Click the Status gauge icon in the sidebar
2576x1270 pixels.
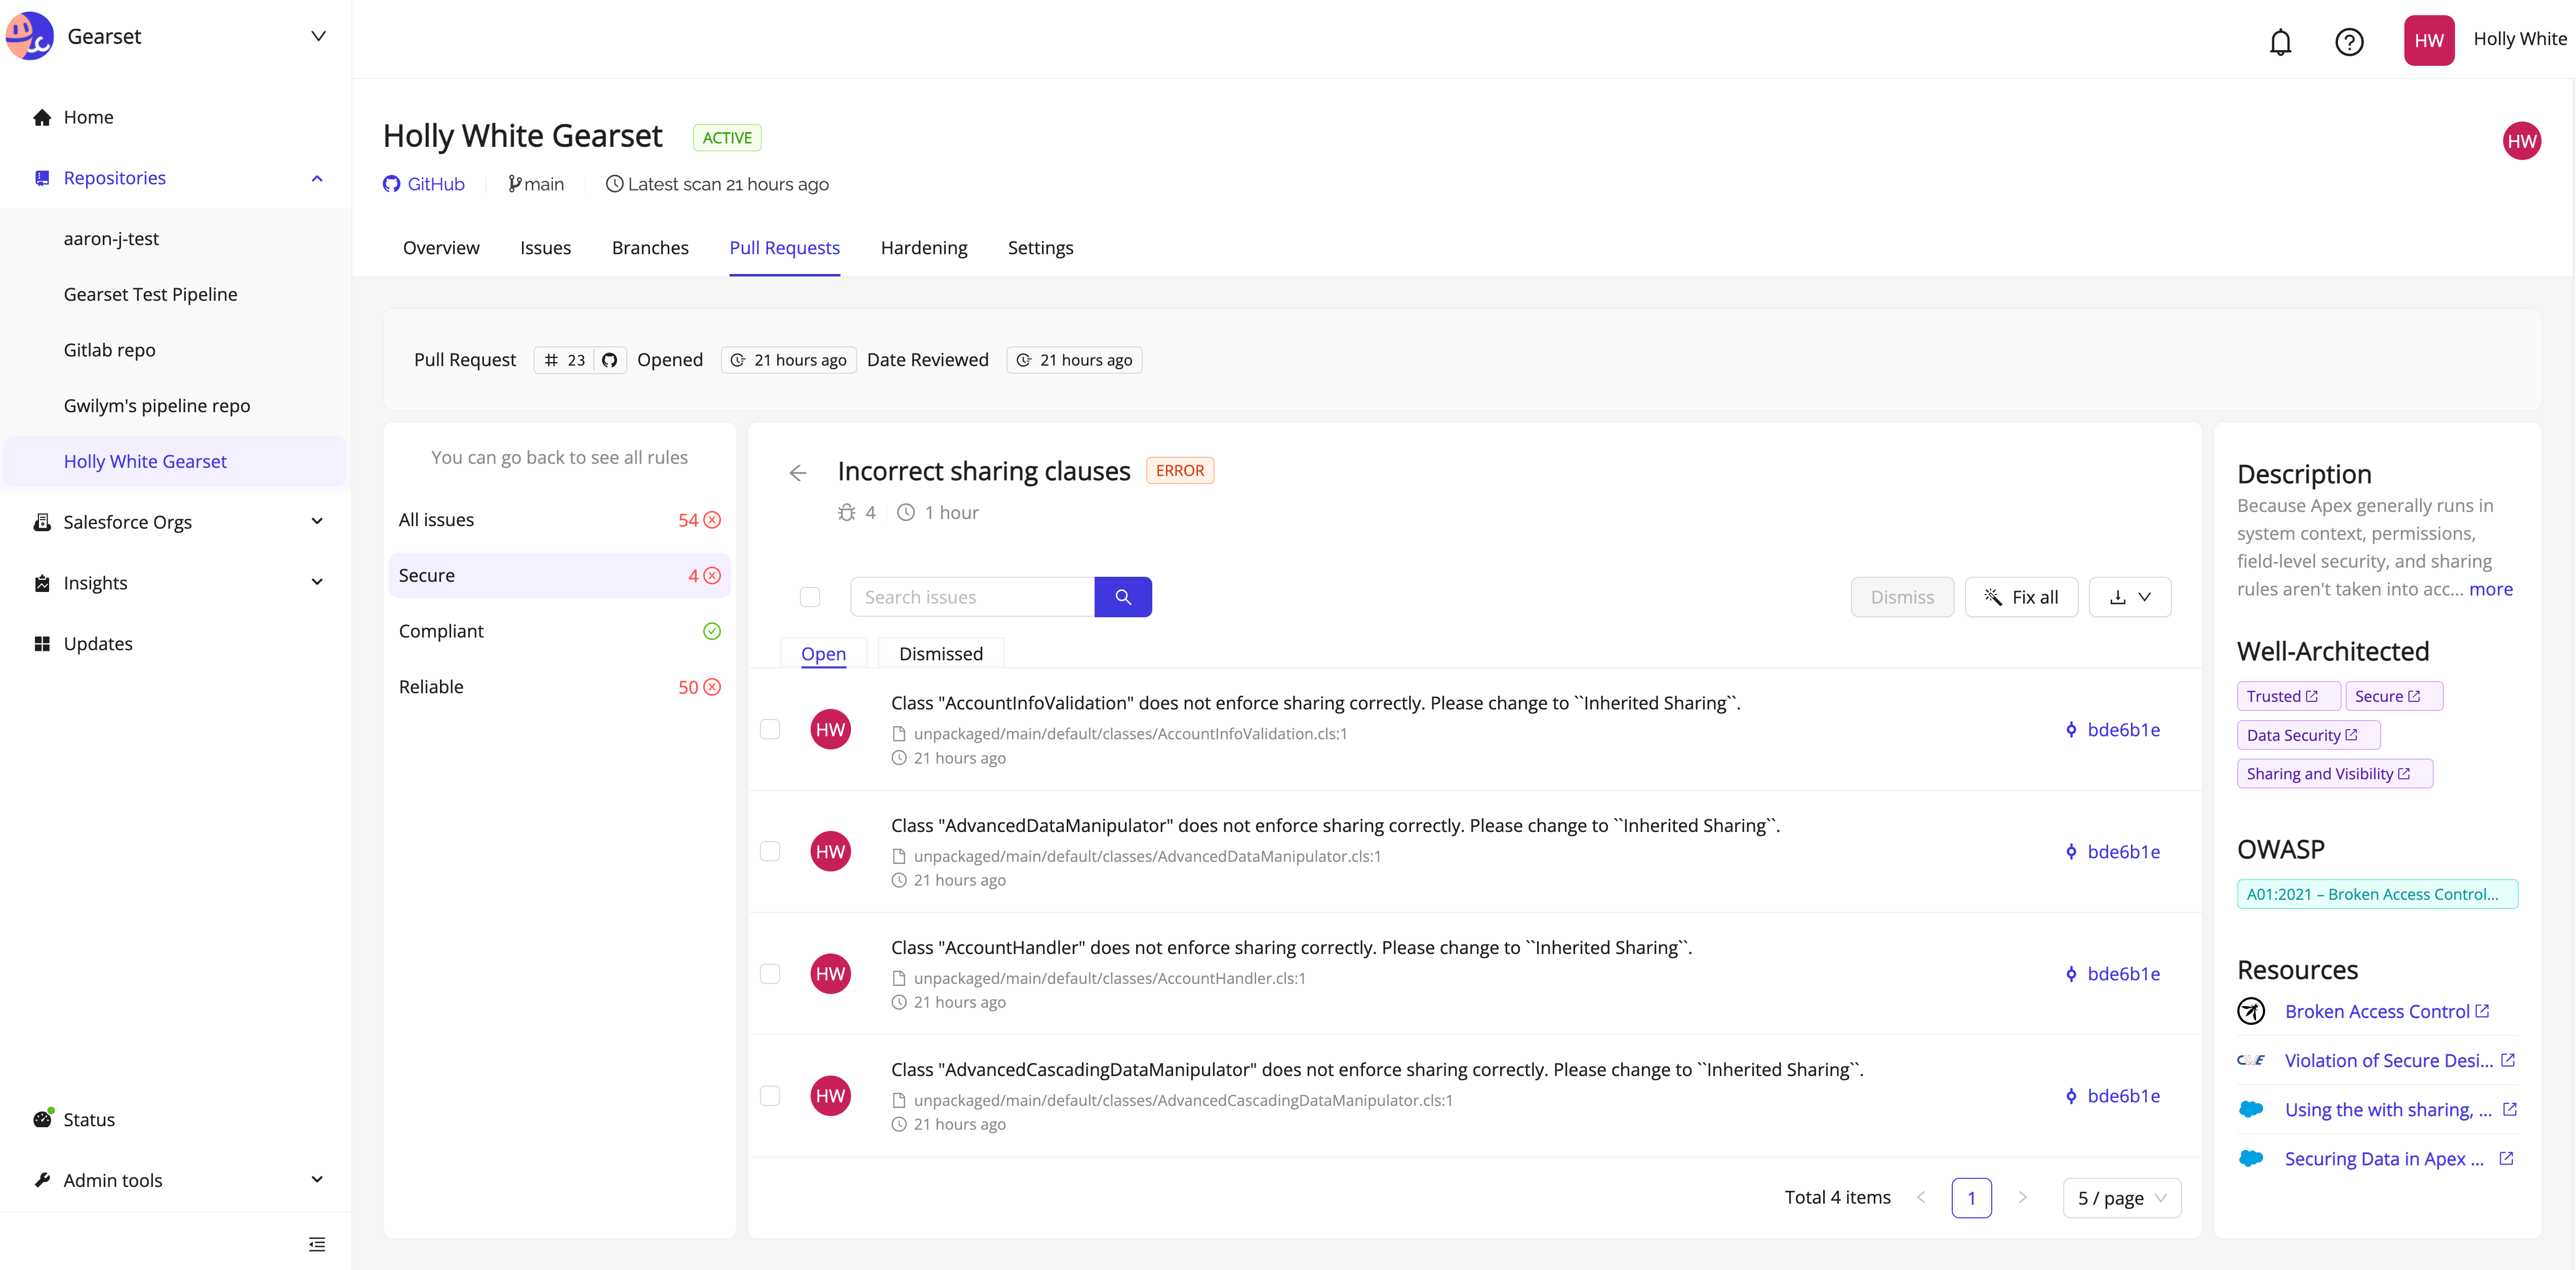click(x=42, y=1119)
